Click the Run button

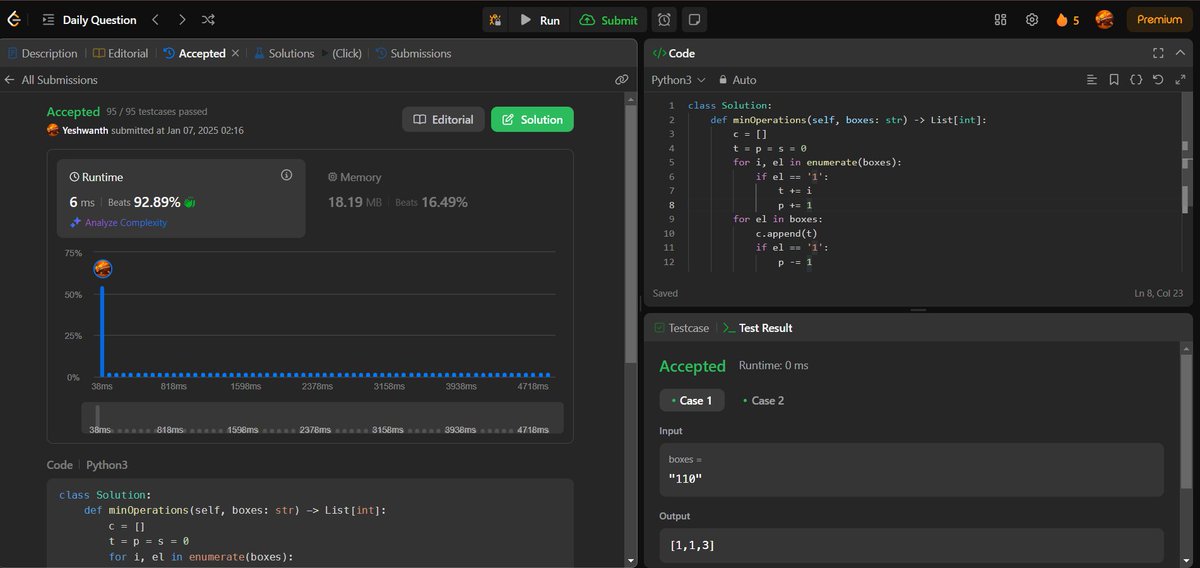[x=540, y=20]
